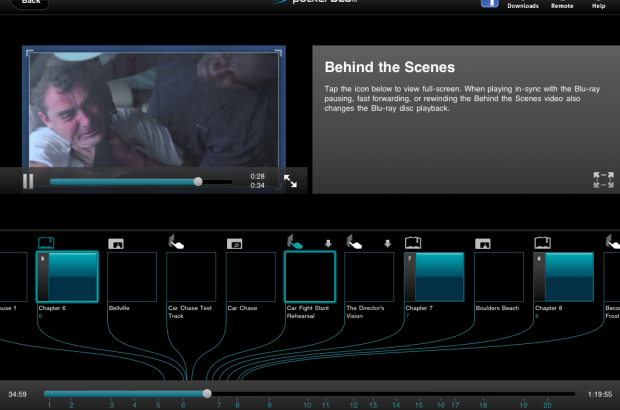Expand video to full-screen
The width and height of the screenshot is (620, 410).
coord(290,181)
